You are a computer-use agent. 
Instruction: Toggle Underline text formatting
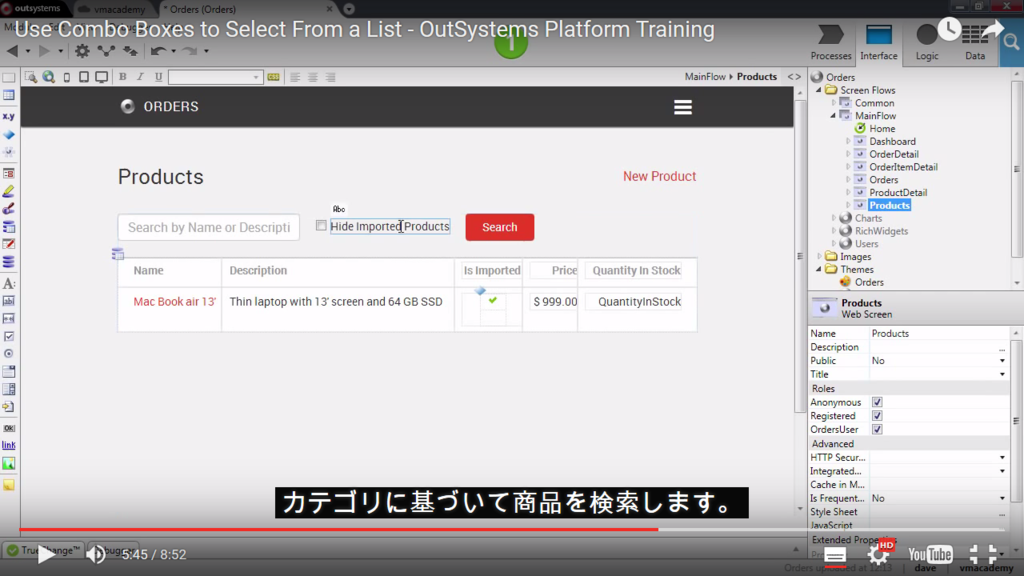click(158, 77)
